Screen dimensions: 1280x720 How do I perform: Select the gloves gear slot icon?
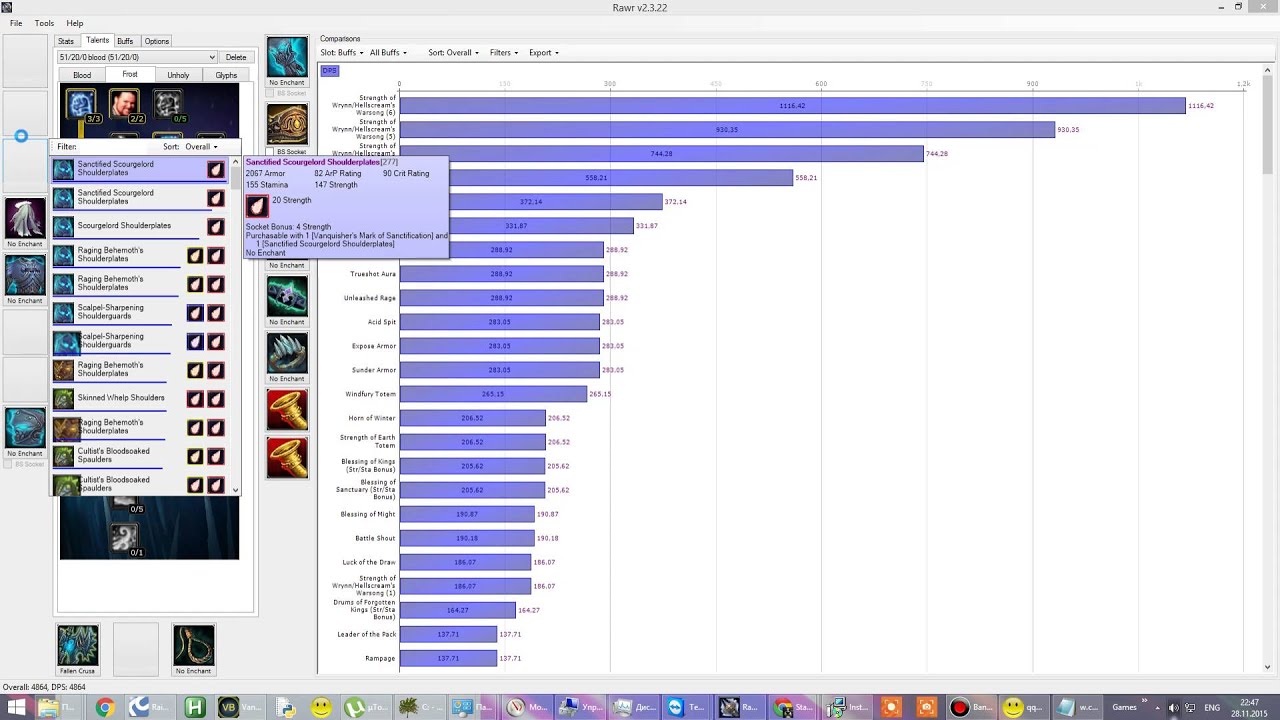287,58
